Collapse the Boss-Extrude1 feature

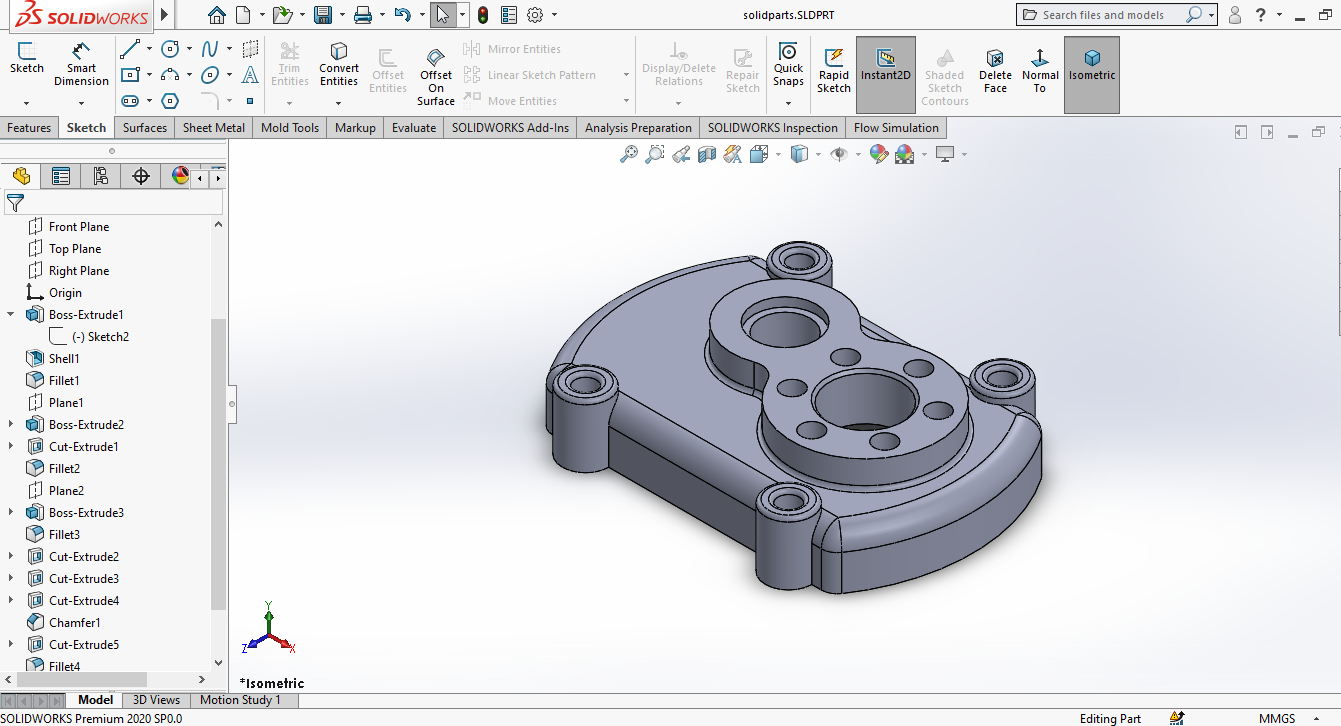coord(11,315)
